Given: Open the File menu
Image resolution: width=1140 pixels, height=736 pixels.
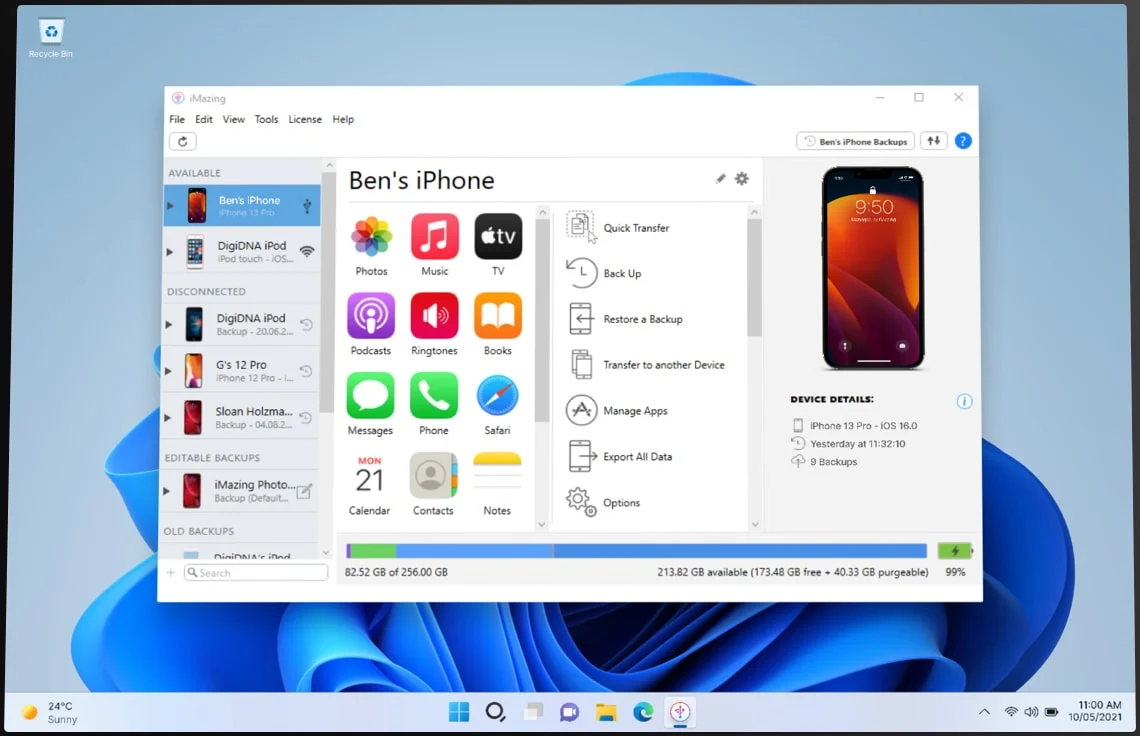Looking at the screenshot, I should (x=177, y=119).
